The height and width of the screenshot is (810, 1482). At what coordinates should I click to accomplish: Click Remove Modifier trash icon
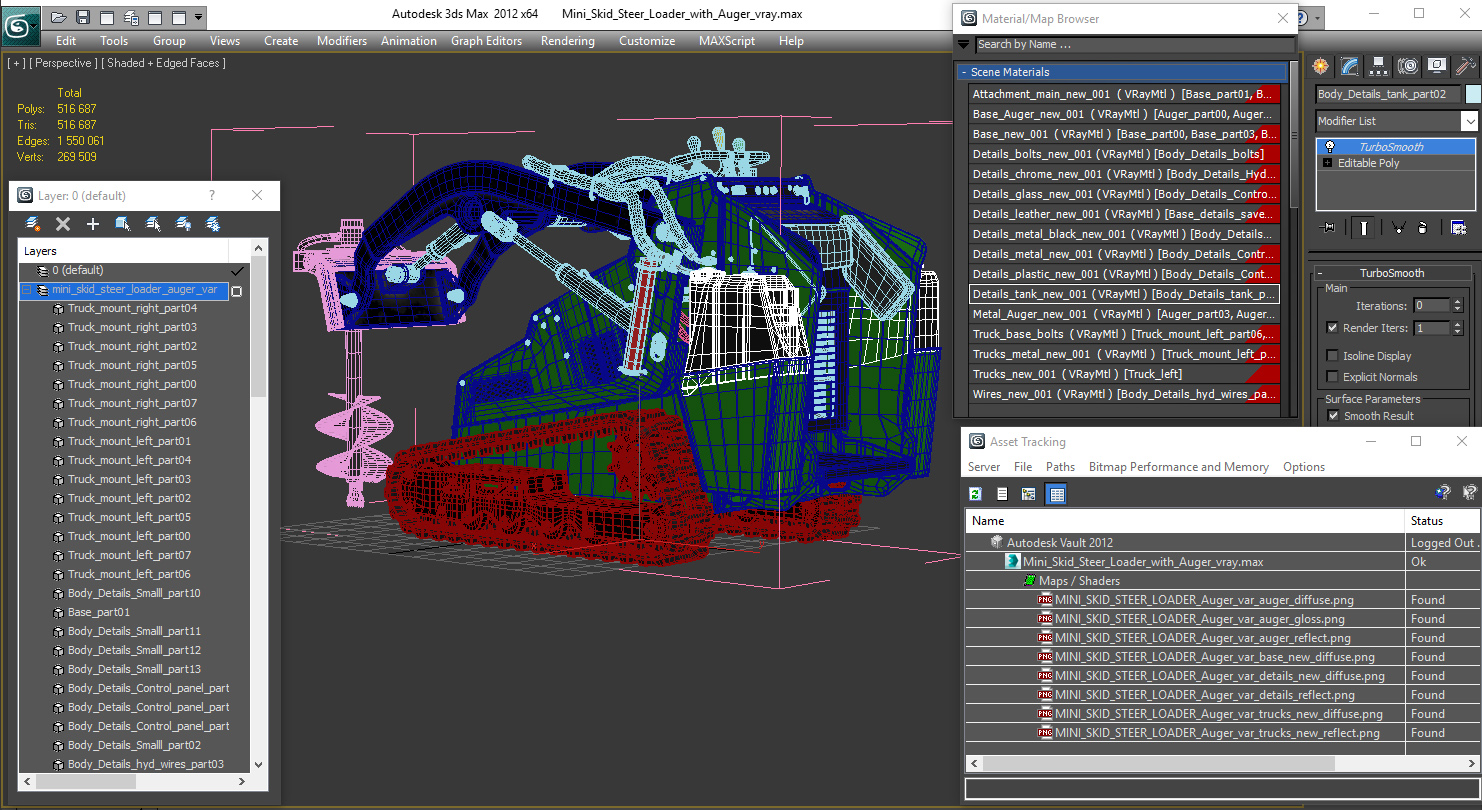click(x=1423, y=228)
